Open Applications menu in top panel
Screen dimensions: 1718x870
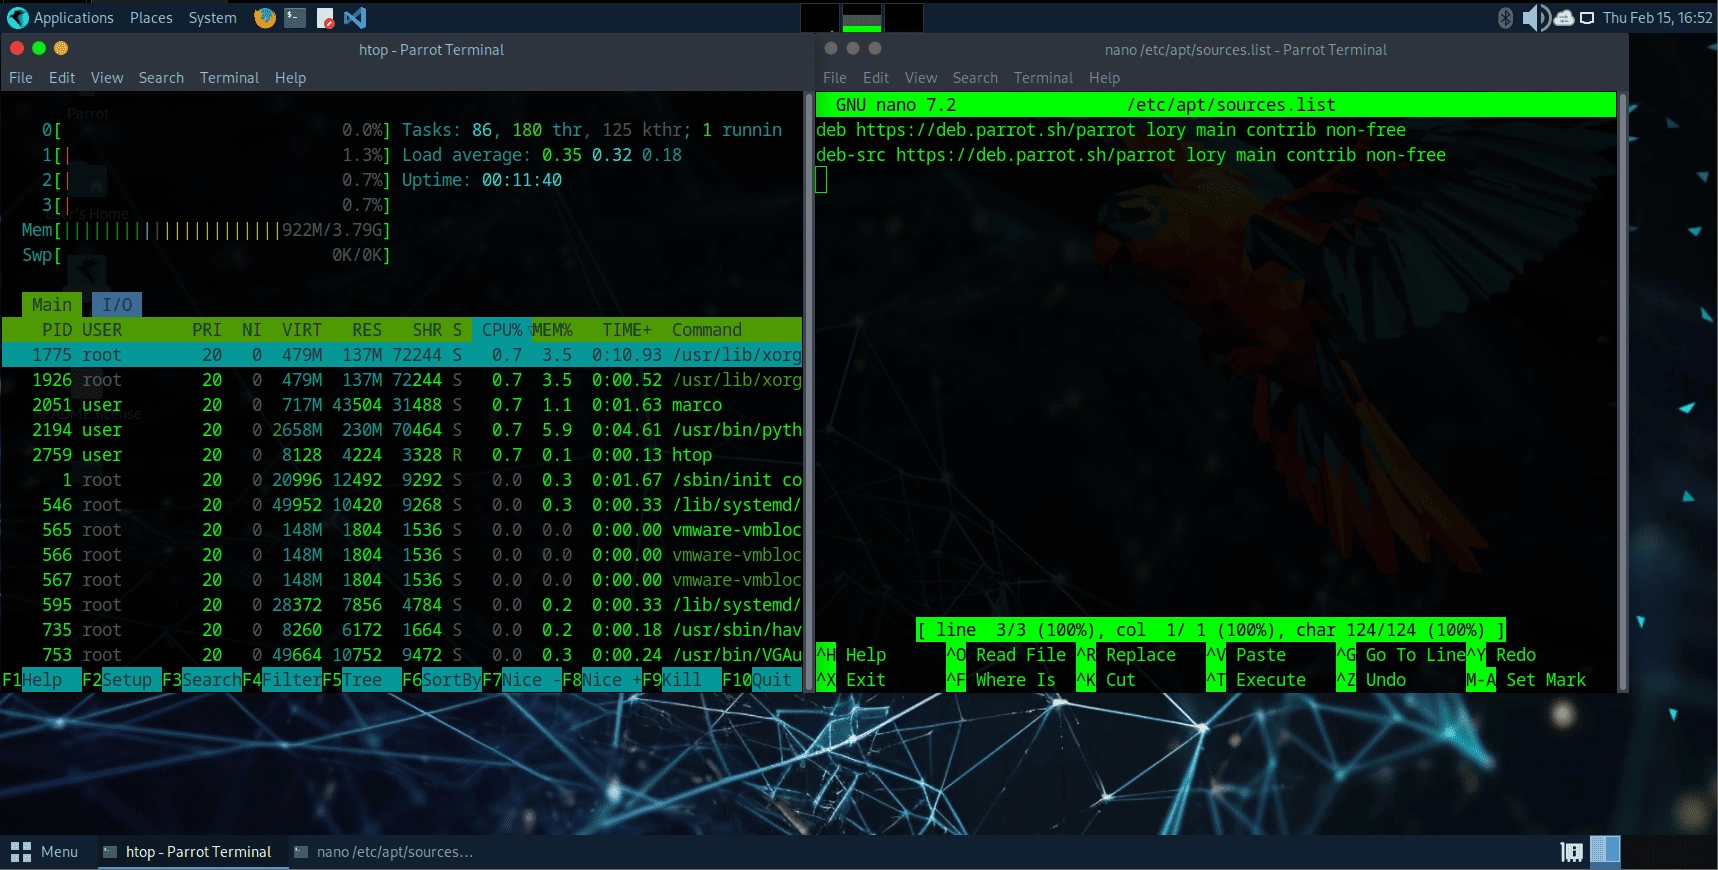(74, 18)
